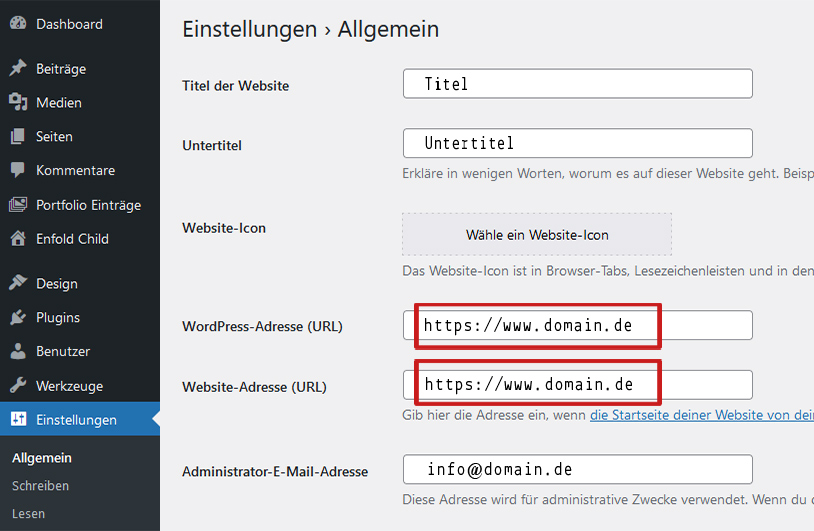
Task: Click the Kommentare speech bubble icon
Action: click(x=18, y=170)
